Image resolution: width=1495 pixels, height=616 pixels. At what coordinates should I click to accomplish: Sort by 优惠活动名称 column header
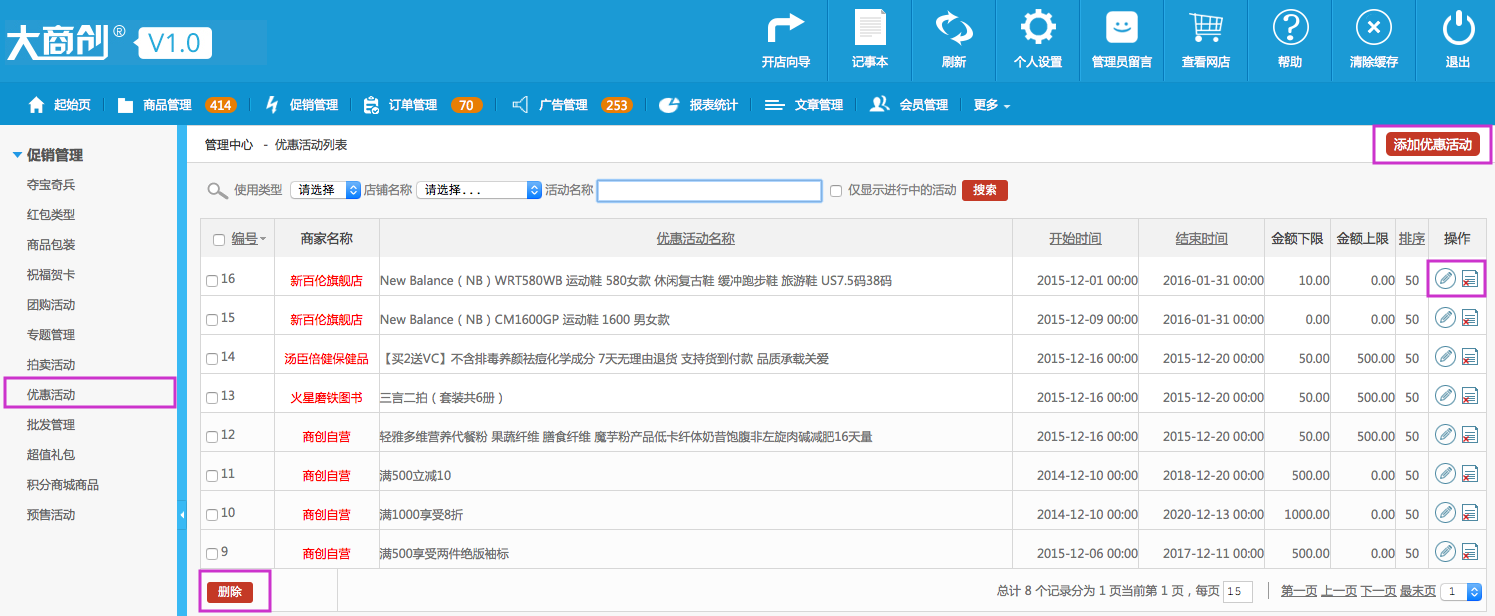pos(696,239)
